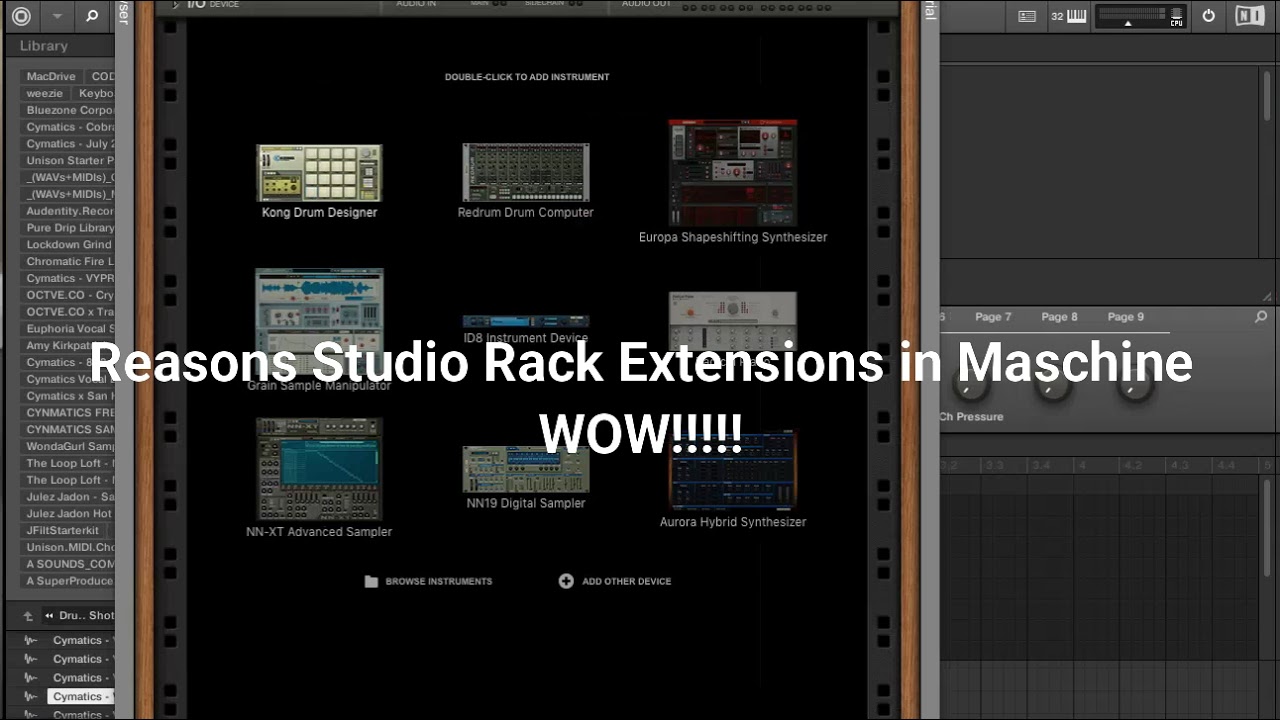Select the Europa Shapeshifting Synthesizer thumbnail
Image resolution: width=1280 pixels, height=720 pixels.
pos(733,173)
